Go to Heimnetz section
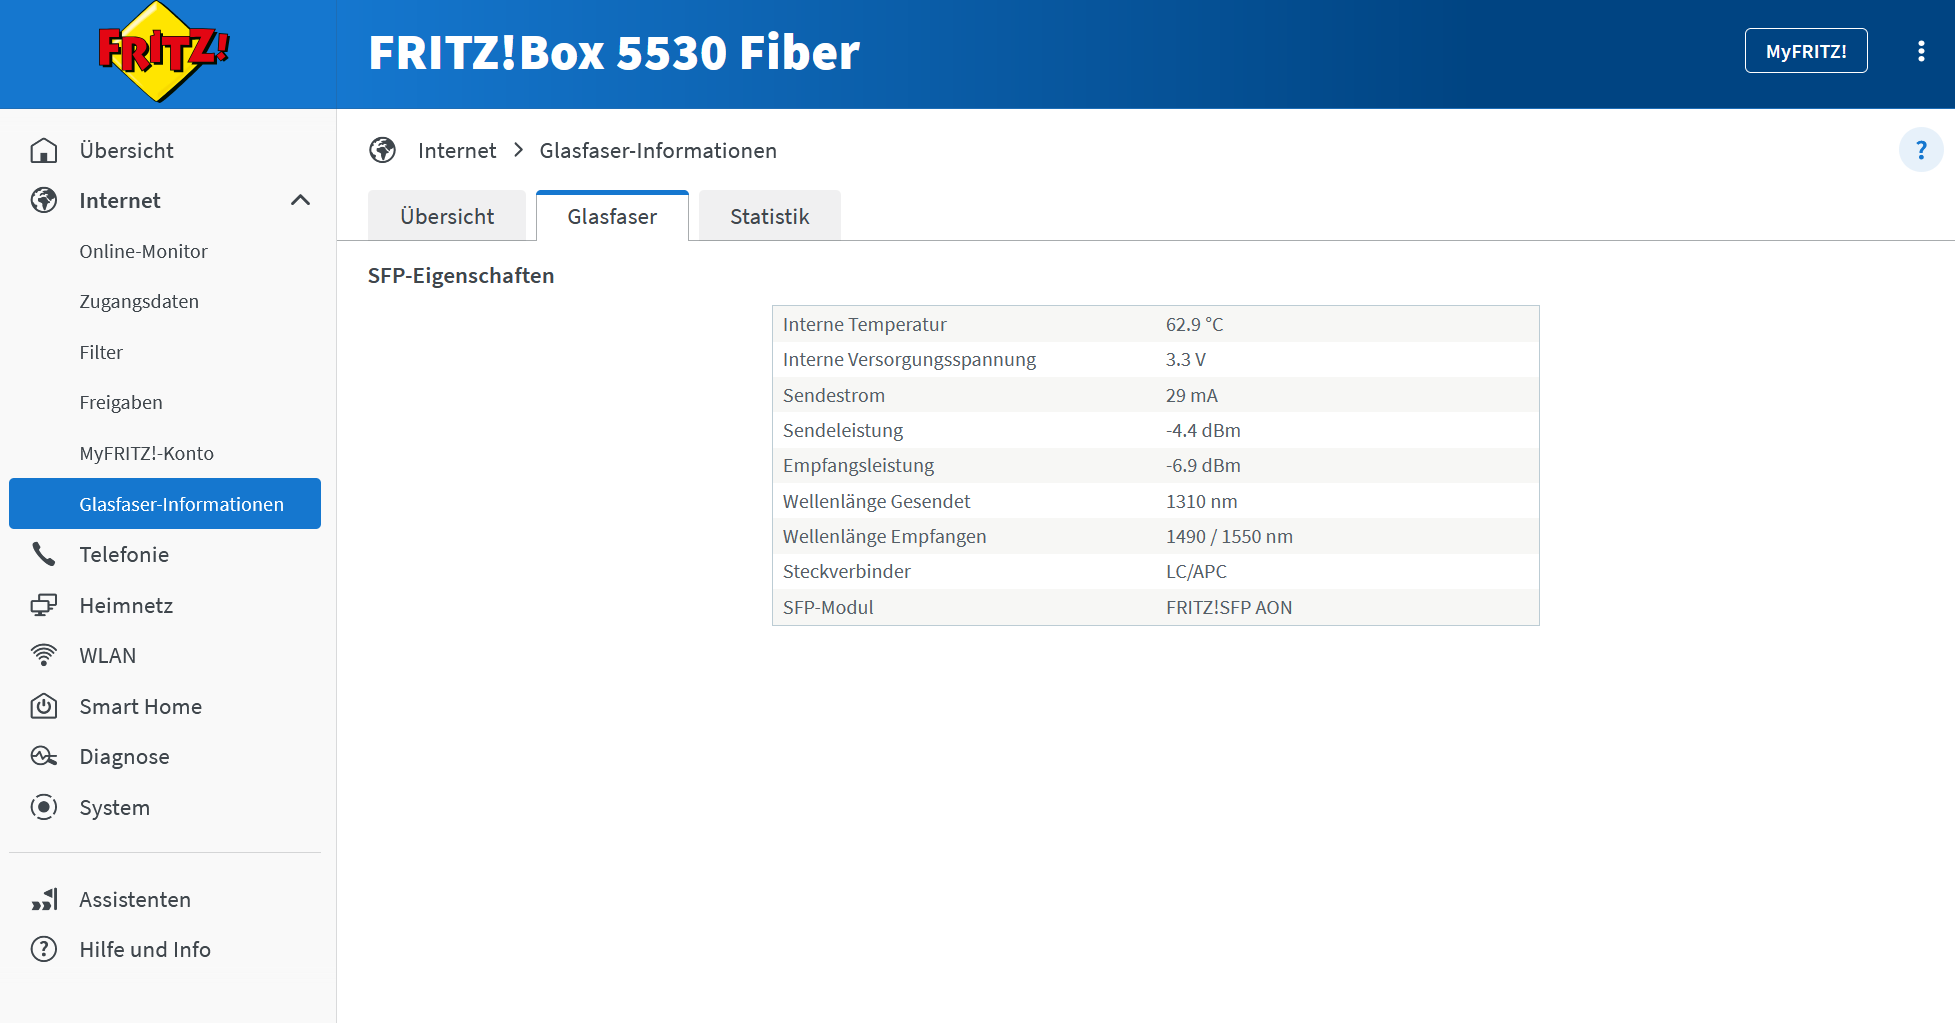The height and width of the screenshot is (1023, 1955). point(126,605)
